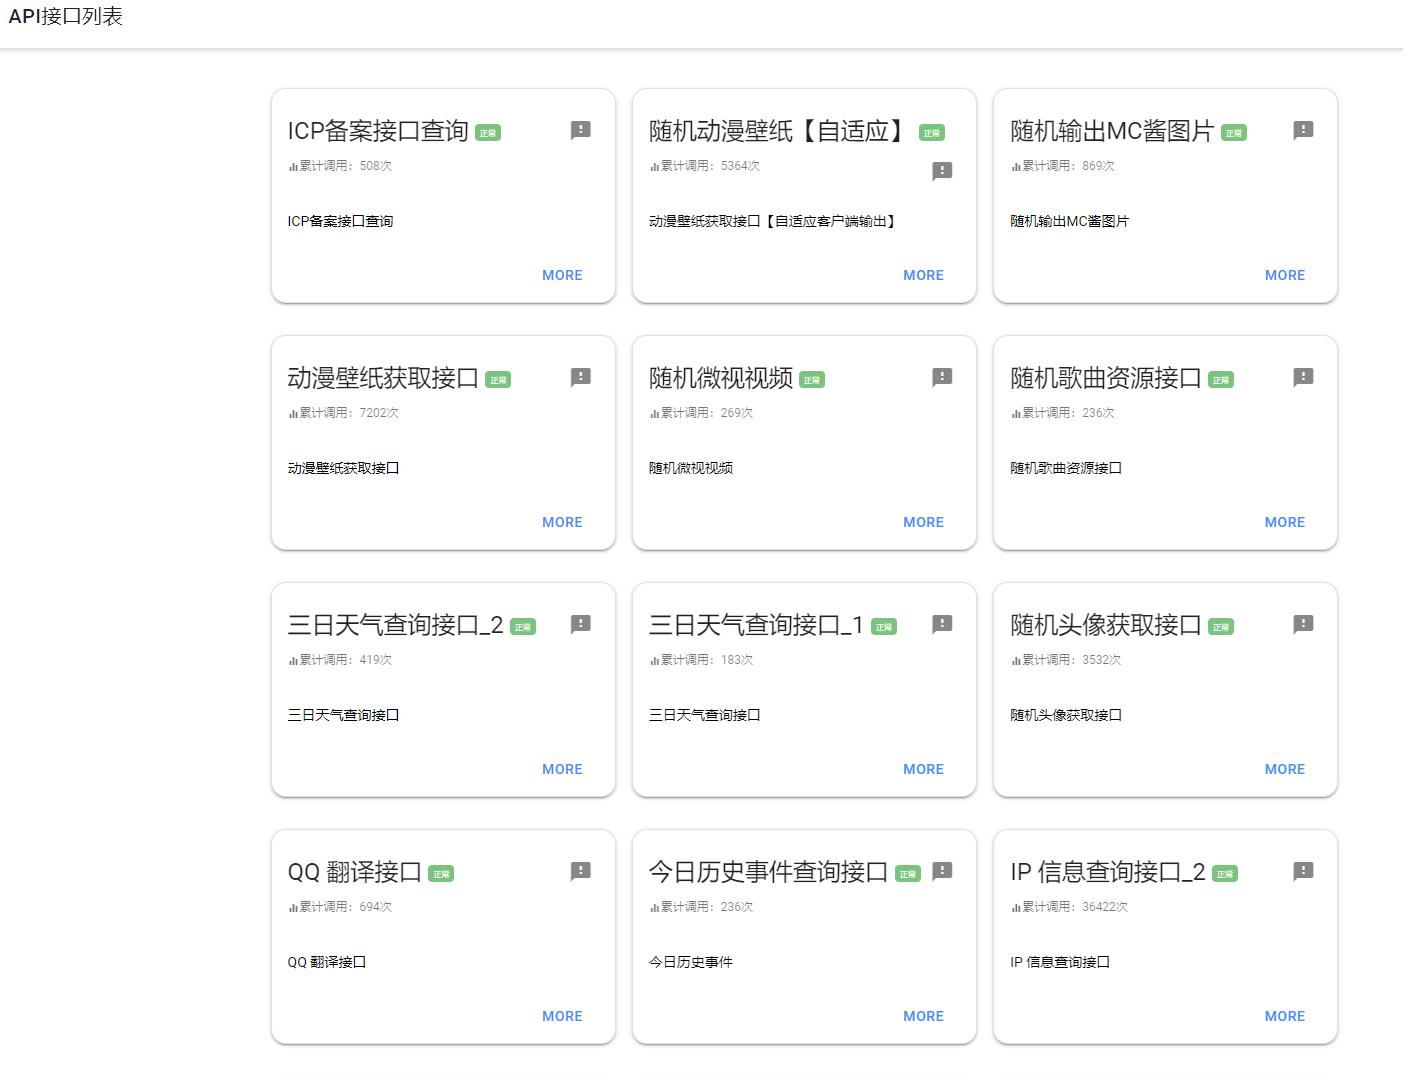Click the API接口列表 page heading
The image size is (1403, 1074).
pyautogui.click(x=65, y=17)
